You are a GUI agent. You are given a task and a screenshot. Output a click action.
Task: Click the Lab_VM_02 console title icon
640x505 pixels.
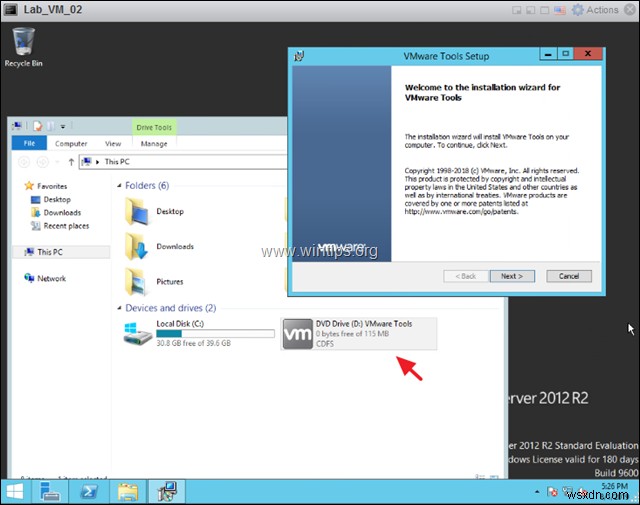tap(10, 9)
